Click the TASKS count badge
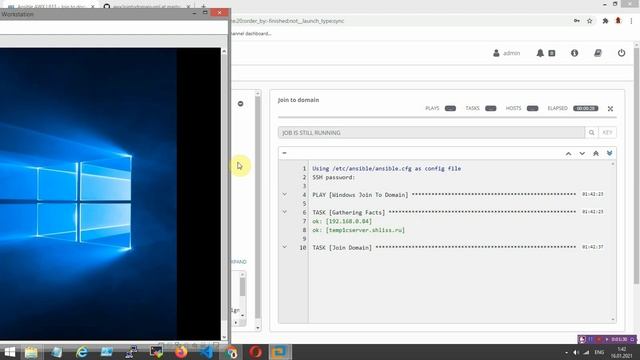This screenshot has height=360, width=640. point(491,109)
